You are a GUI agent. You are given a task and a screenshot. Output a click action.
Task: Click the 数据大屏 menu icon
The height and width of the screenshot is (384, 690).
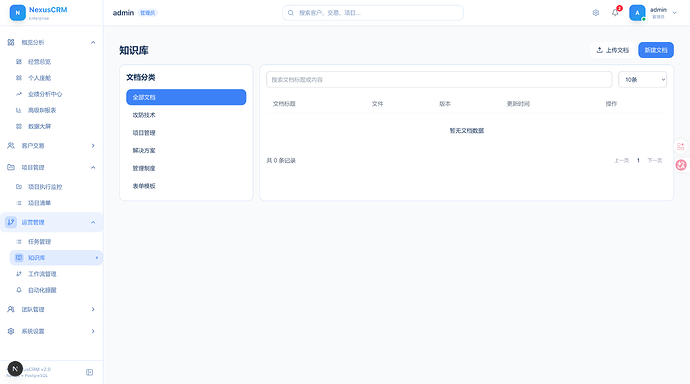18,126
